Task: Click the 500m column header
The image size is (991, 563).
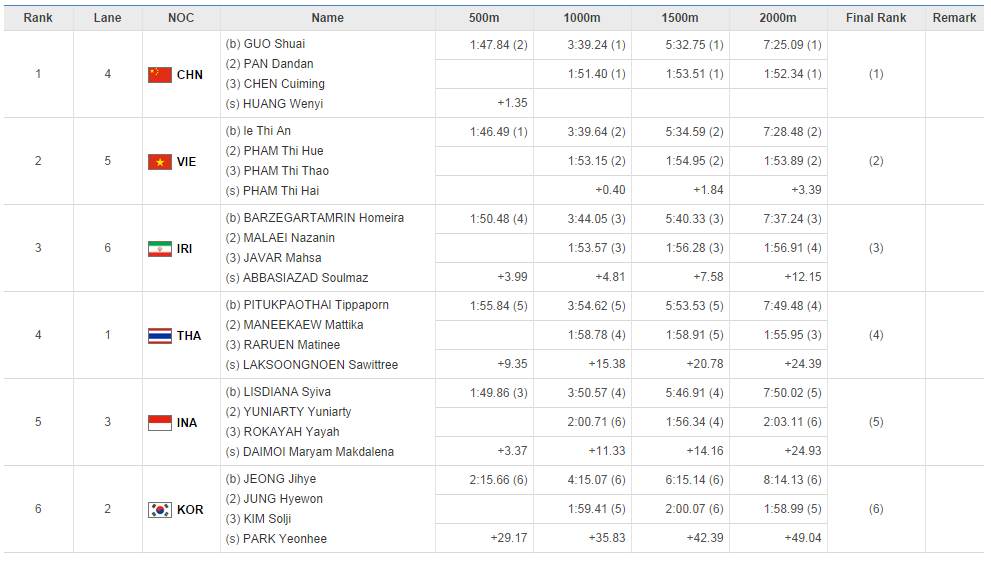Action: [x=484, y=18]
